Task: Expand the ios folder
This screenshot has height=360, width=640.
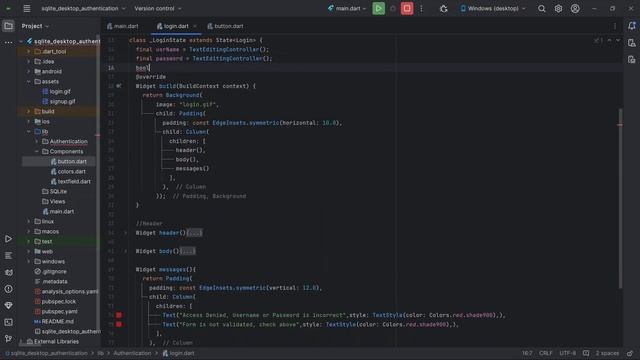Action: click(29, 122)
